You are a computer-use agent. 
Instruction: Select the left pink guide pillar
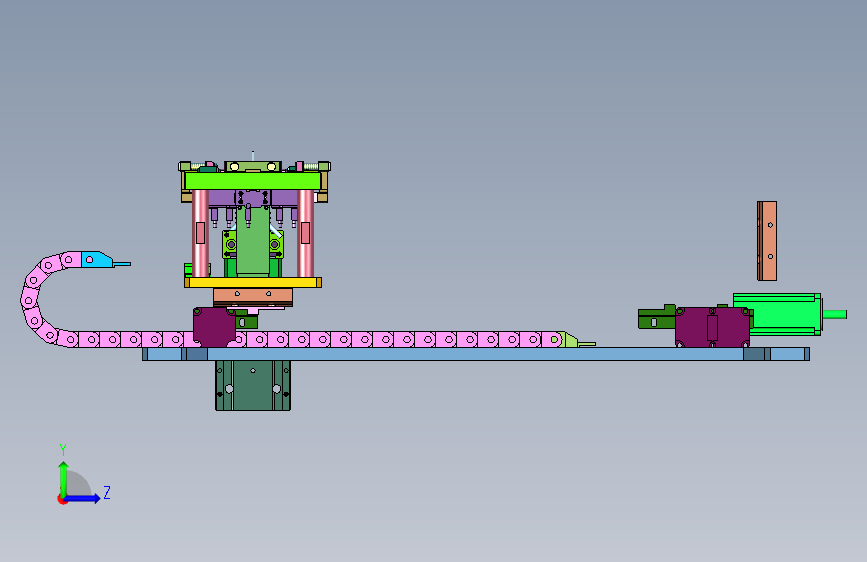(x=200, y=233)
